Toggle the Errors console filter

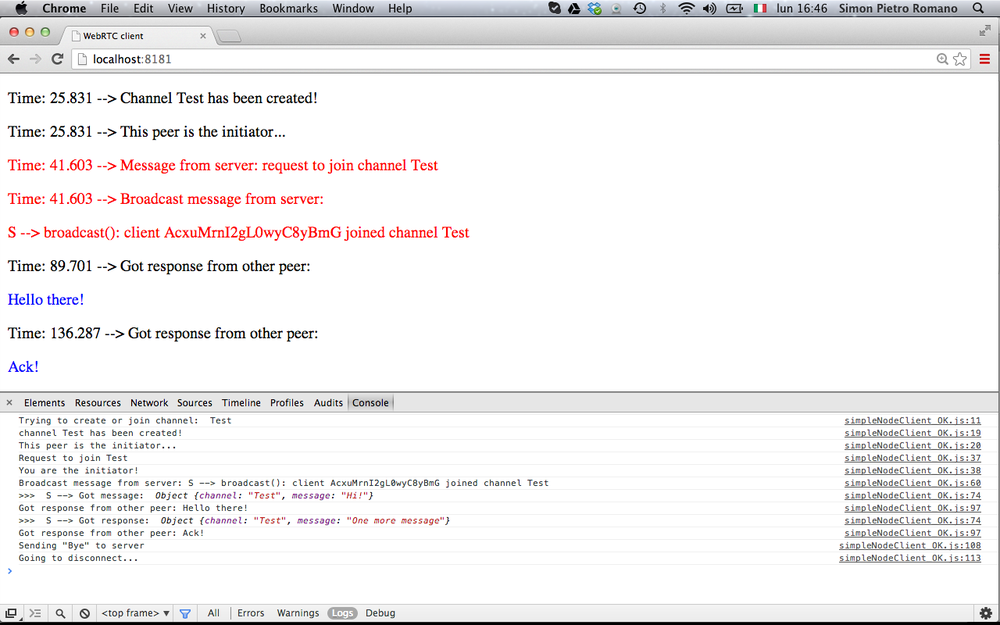250,613
